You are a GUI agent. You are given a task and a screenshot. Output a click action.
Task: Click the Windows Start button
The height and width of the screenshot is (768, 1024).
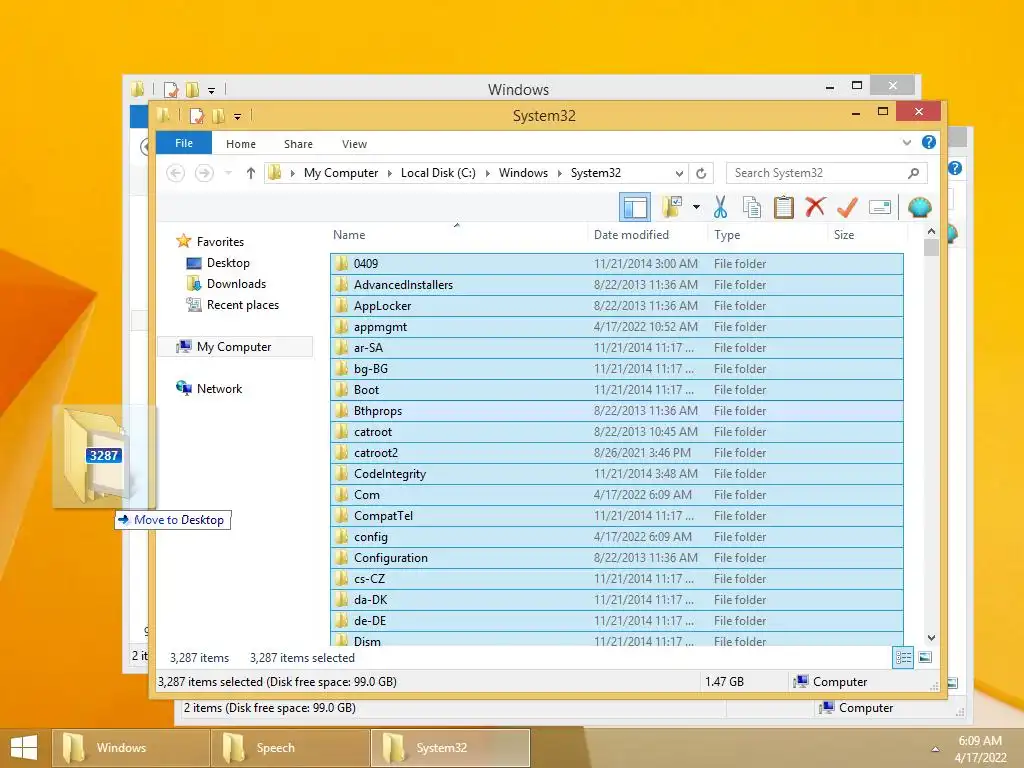point(24,748)
